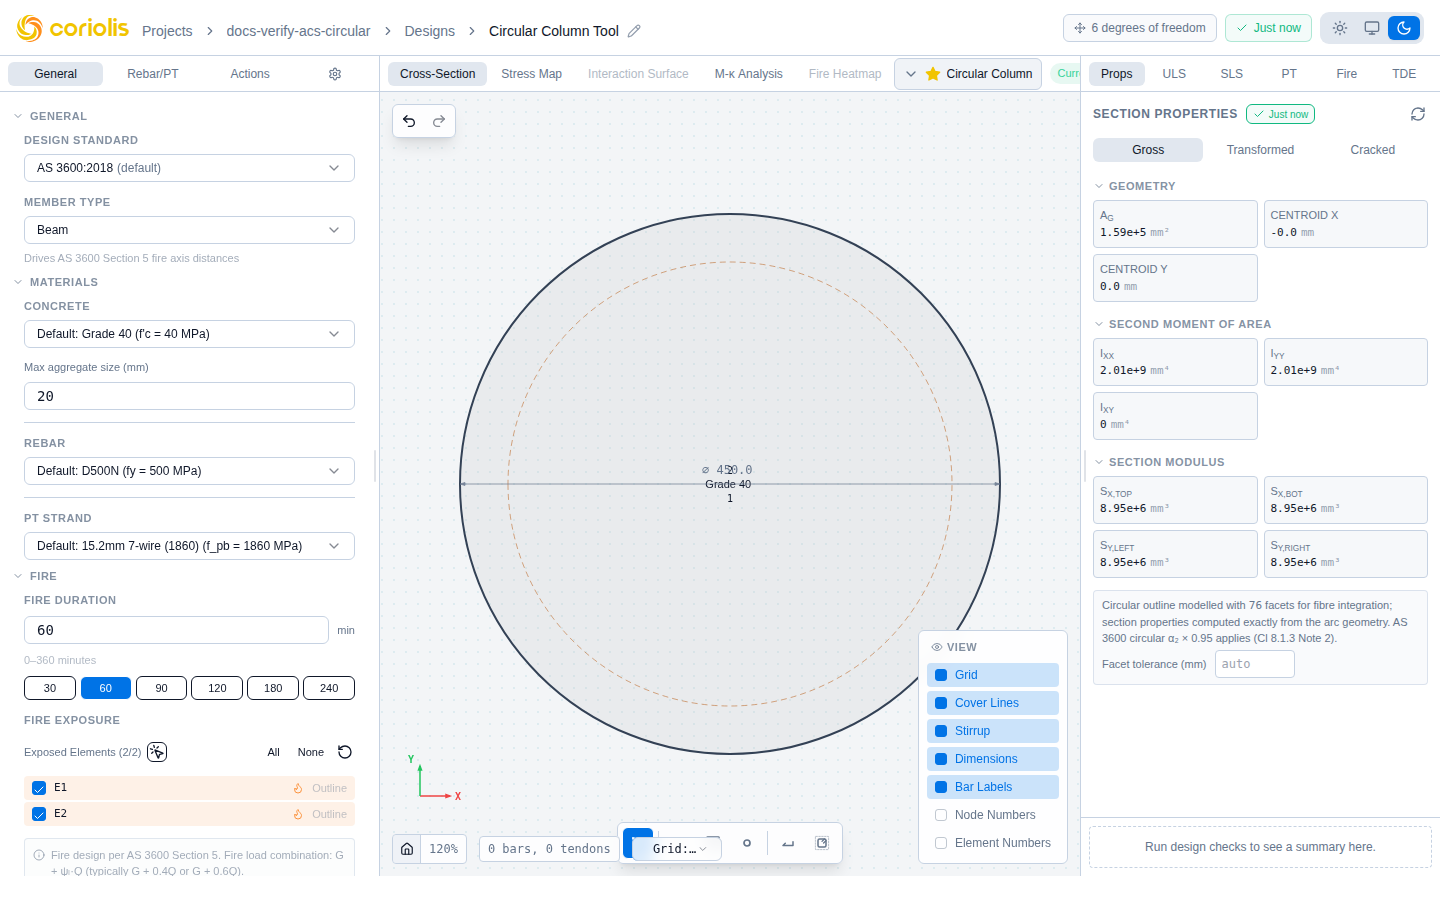
Task: Open the Rebar D500N dropdown
Action: [x=189, y=471]
